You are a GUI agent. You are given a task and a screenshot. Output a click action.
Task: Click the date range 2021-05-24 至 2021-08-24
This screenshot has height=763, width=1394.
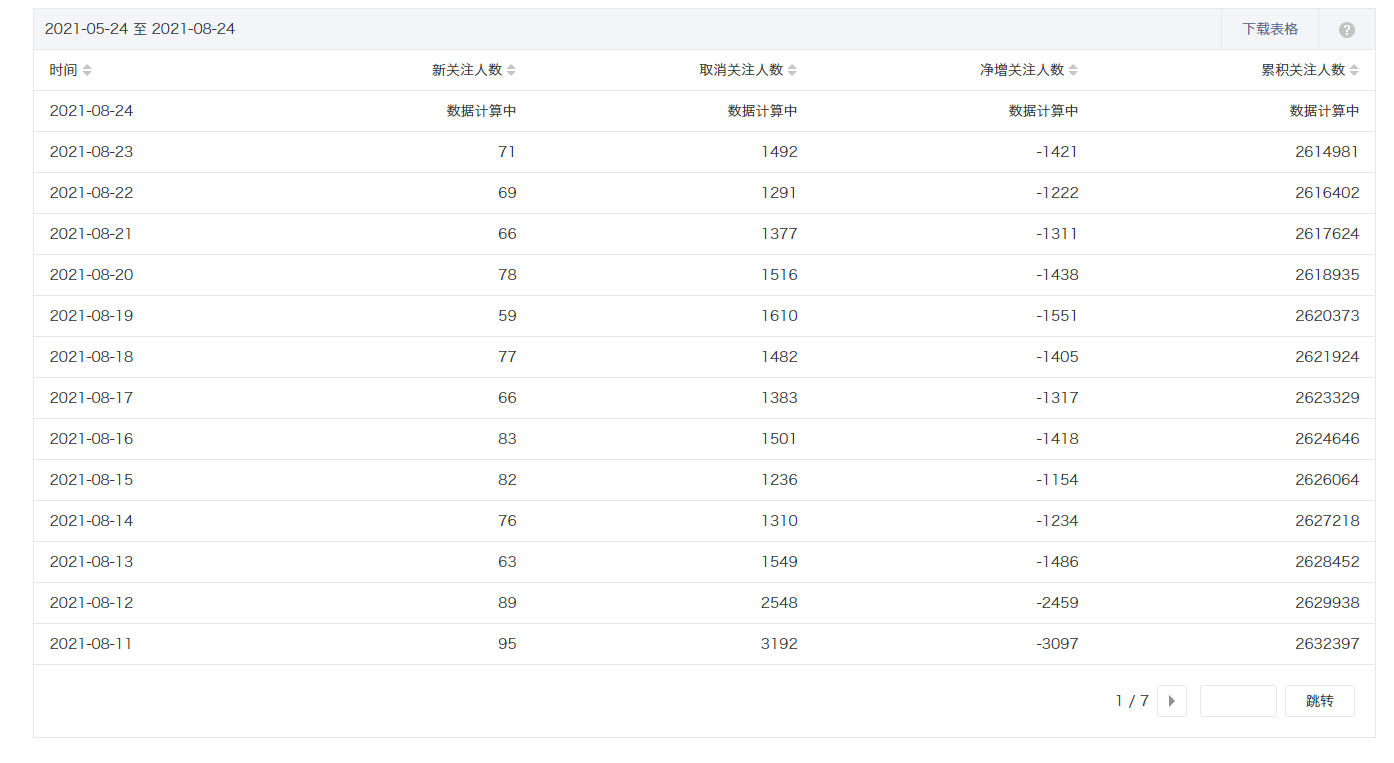(x=140, y=29)
